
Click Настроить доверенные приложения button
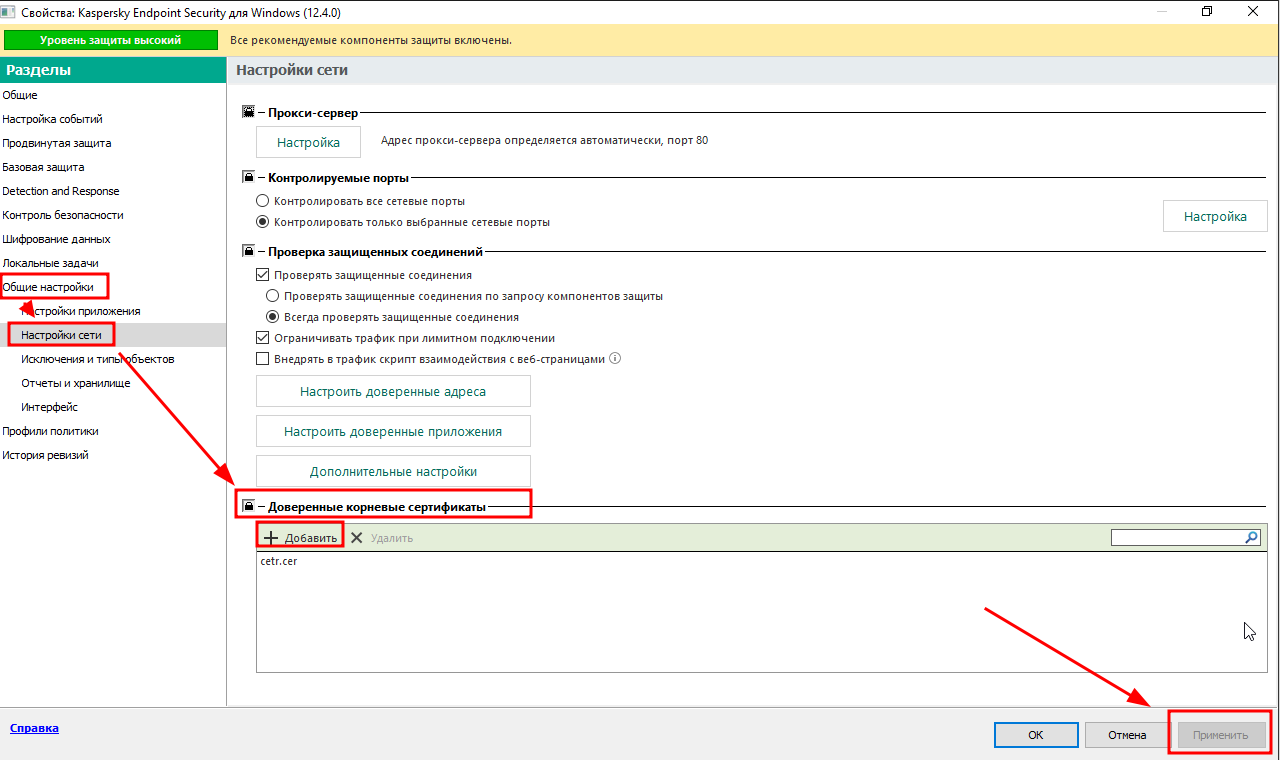coord(393,431)
